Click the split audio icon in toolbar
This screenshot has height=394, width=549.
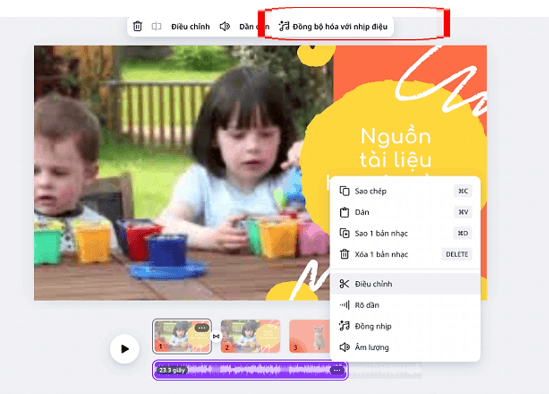pyautogui.click(x=156, y=26)
